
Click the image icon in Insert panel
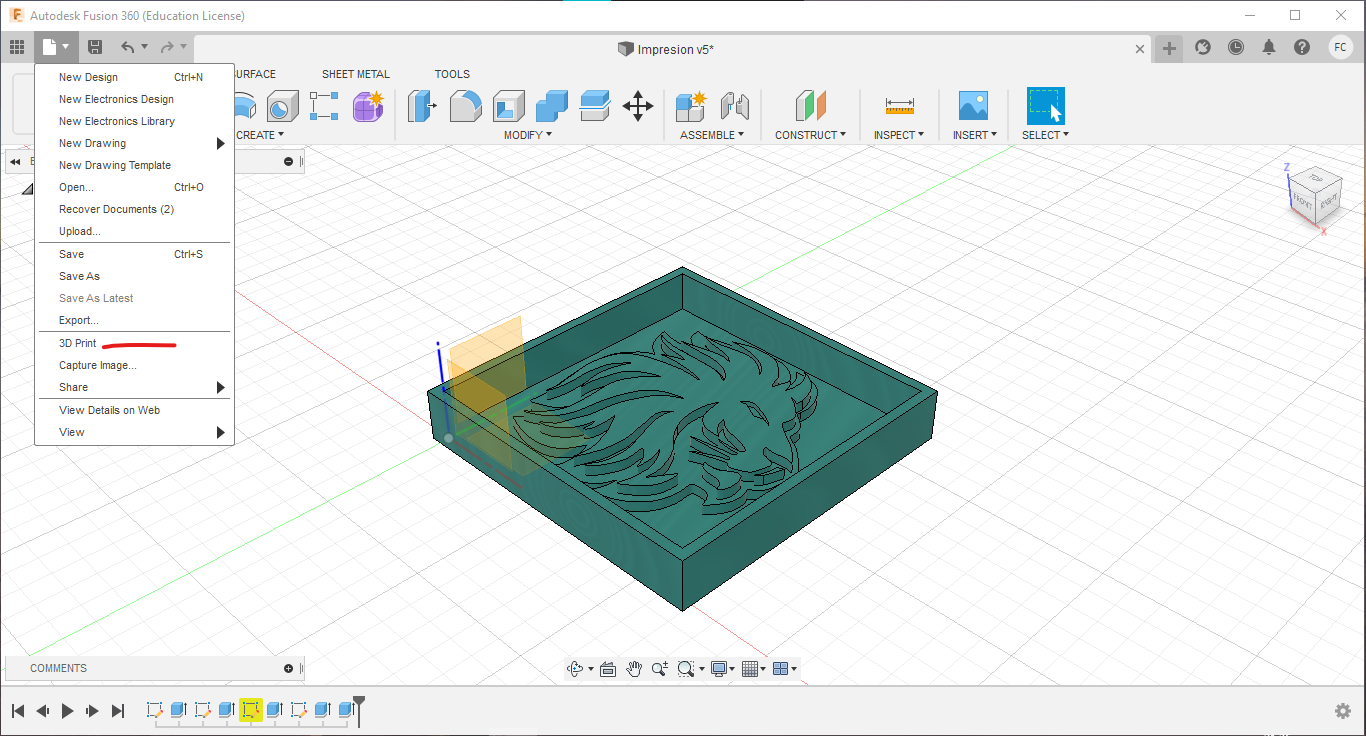pyautogui.click(x=973, y=105)
